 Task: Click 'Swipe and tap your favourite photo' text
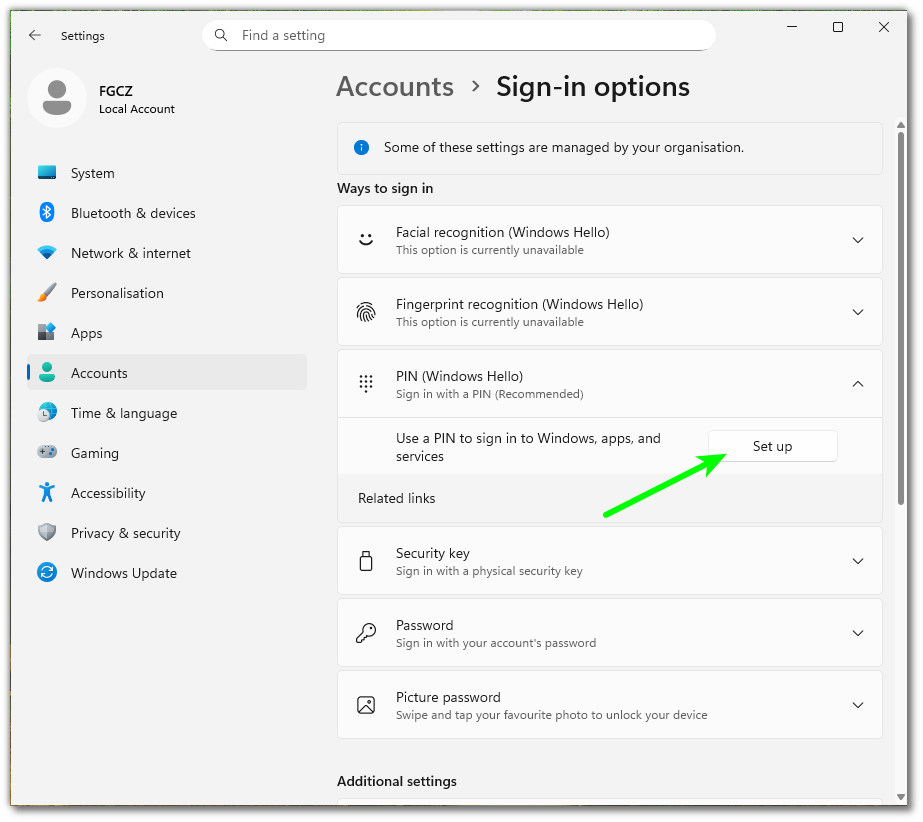pos(552,715)
